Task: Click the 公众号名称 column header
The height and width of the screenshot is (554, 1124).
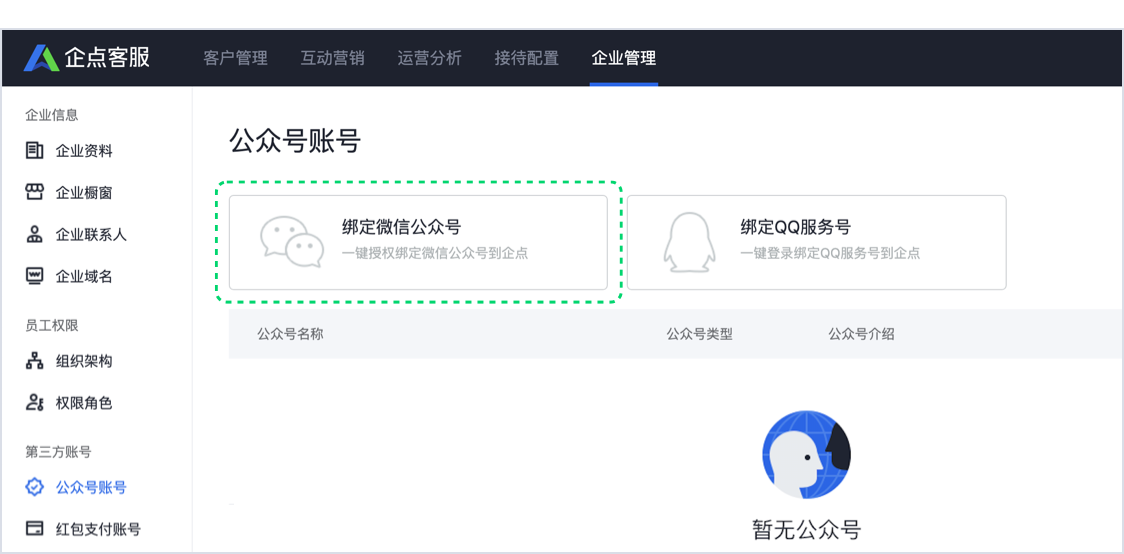Action: pos(290,334)
